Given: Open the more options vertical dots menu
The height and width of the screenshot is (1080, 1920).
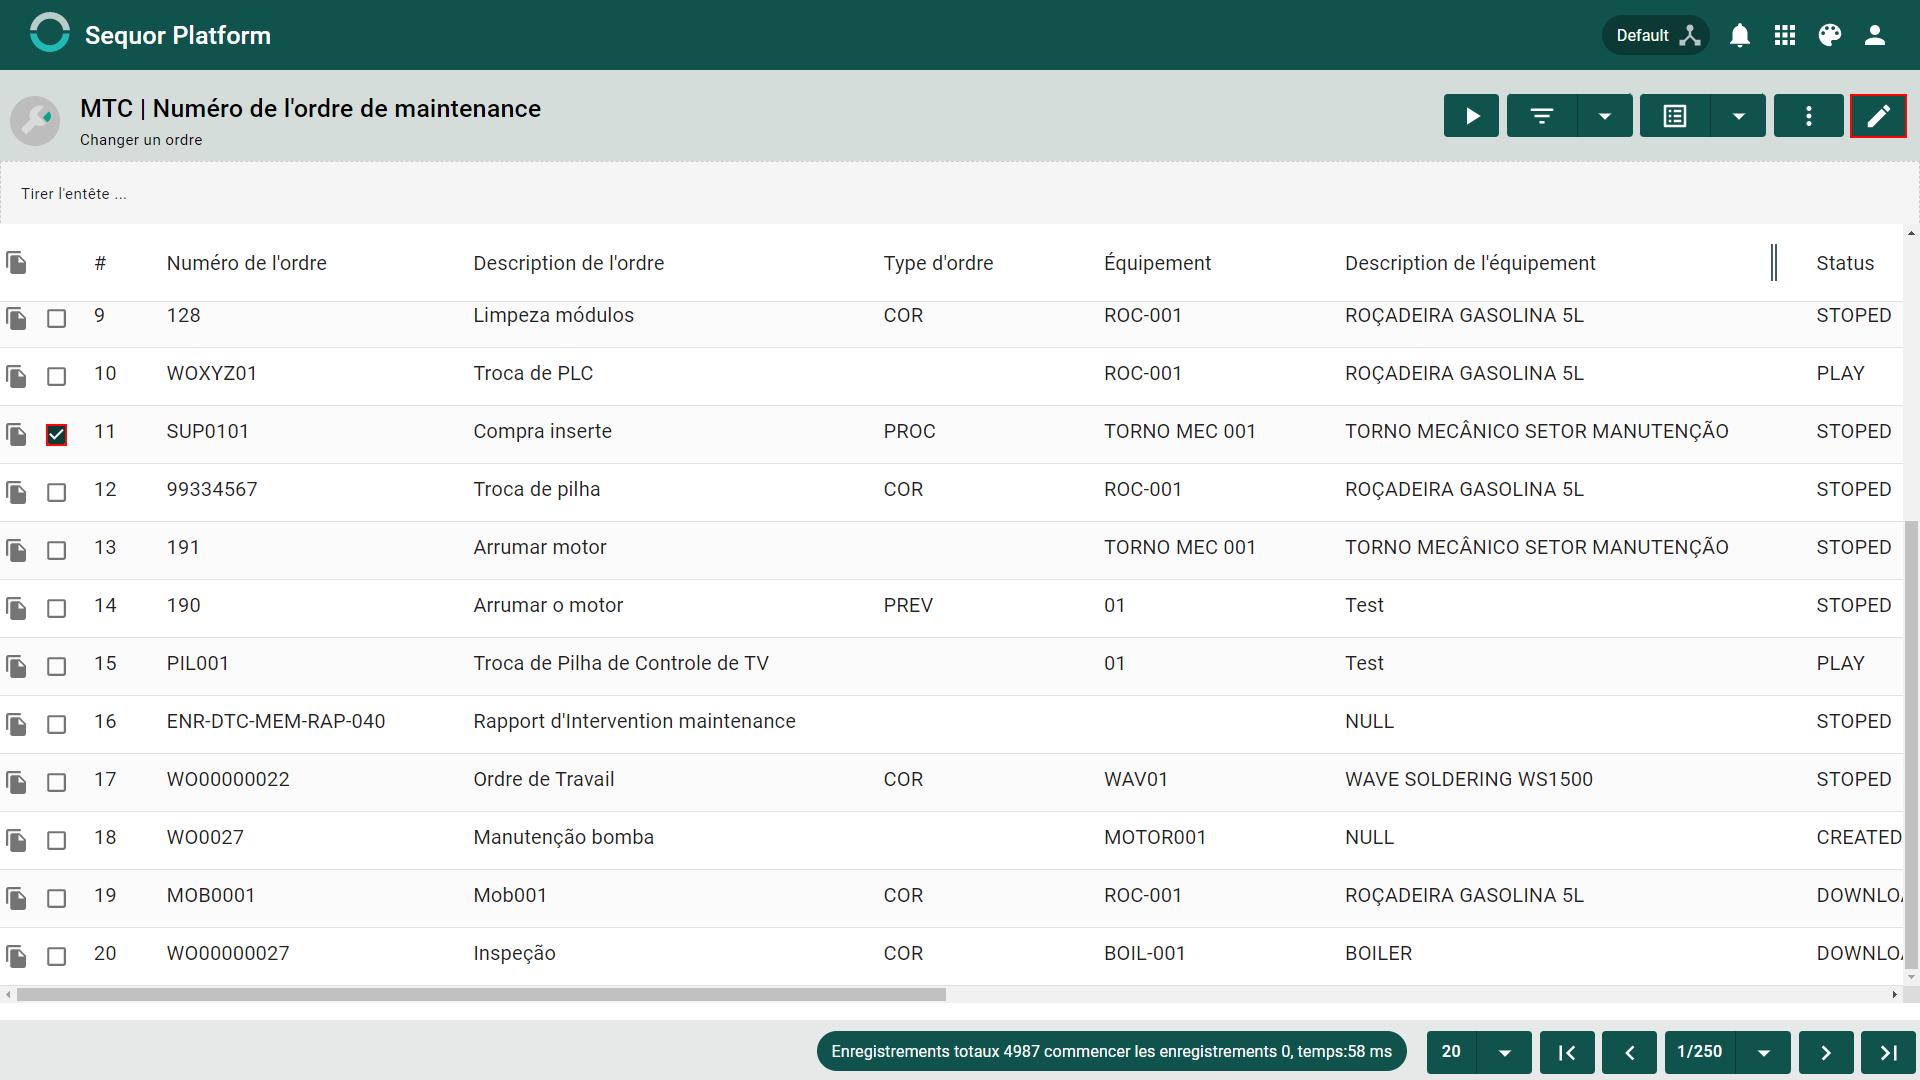Looking at the screenshot, I should (x=1809, y=116).
